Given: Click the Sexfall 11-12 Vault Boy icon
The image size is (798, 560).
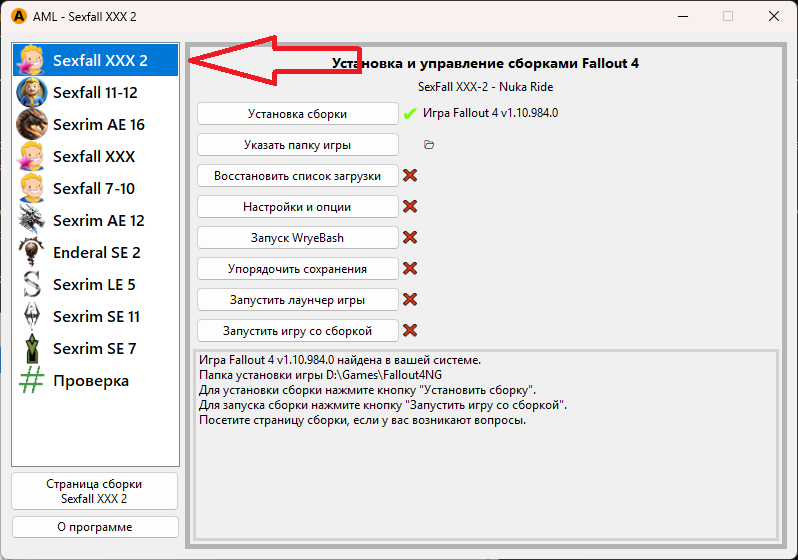Looking at the screenshot, I should coord(32,92).
